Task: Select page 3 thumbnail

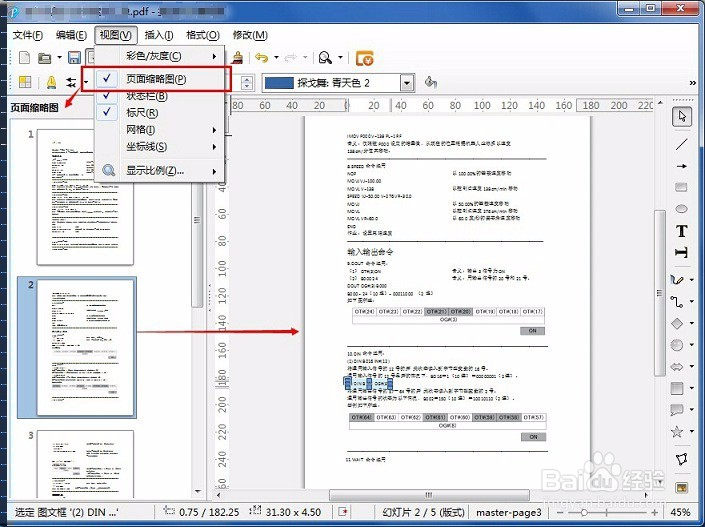Action: click(85, 463)
